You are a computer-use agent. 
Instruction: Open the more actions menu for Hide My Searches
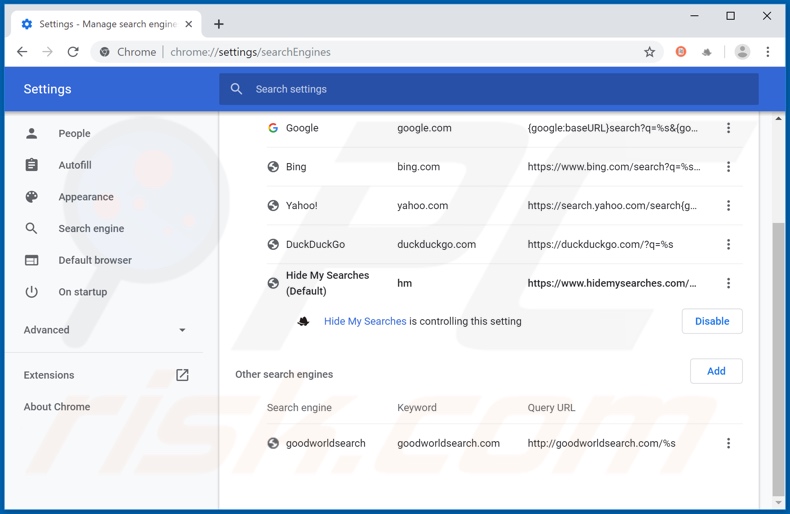click(728, 283)
